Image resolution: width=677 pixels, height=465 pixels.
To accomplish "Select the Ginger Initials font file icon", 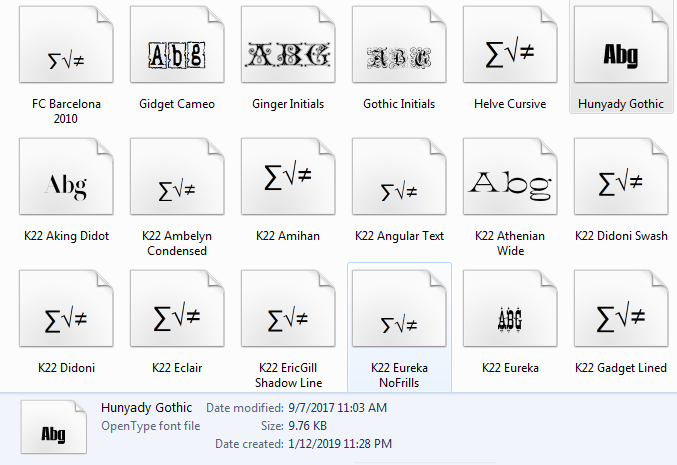I will tap(288, 44).
